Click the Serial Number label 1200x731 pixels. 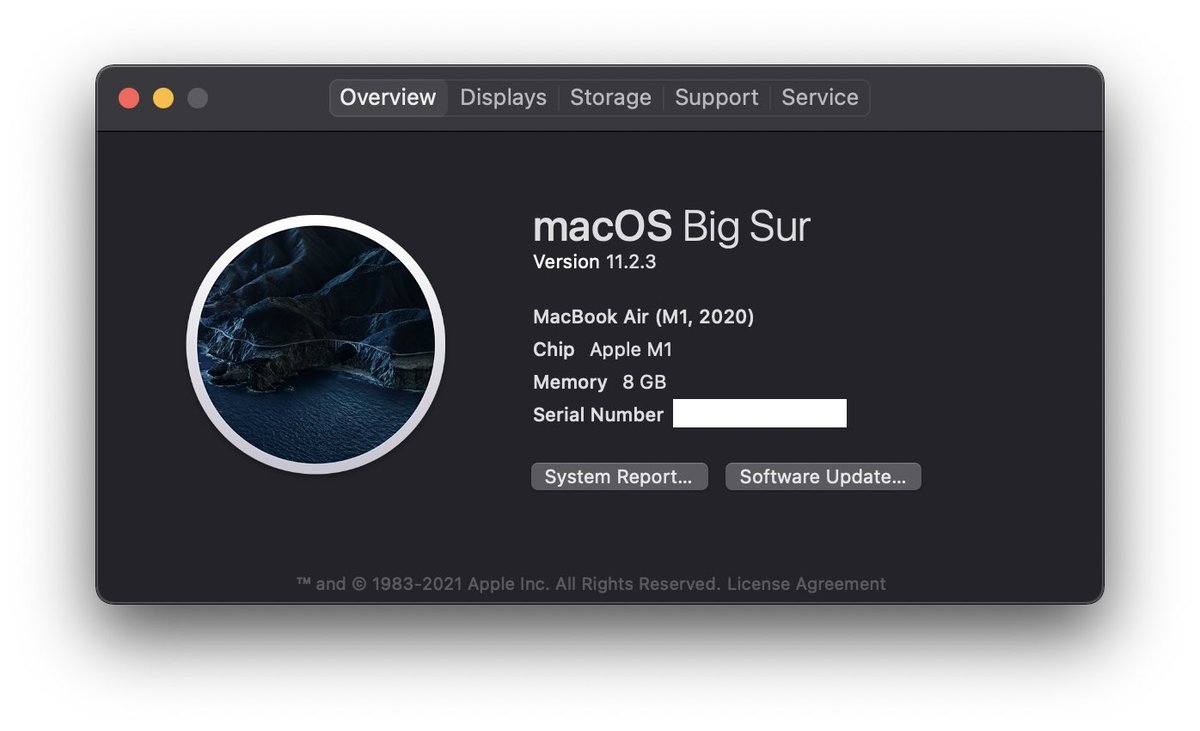pyautogui.click(x=598, y=415)
